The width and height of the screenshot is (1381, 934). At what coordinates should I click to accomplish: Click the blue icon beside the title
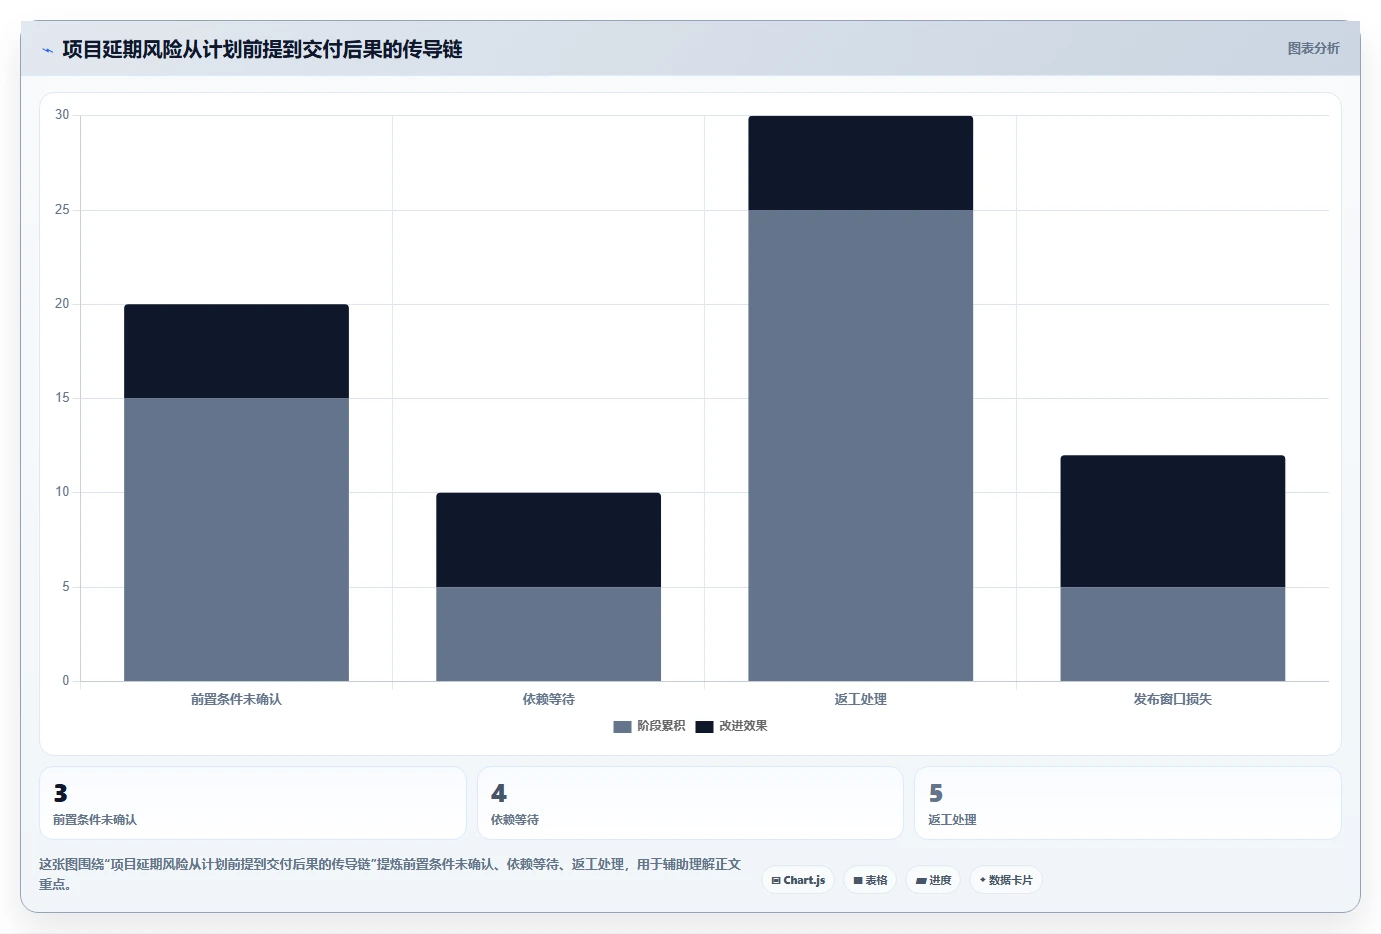point(47,50)
